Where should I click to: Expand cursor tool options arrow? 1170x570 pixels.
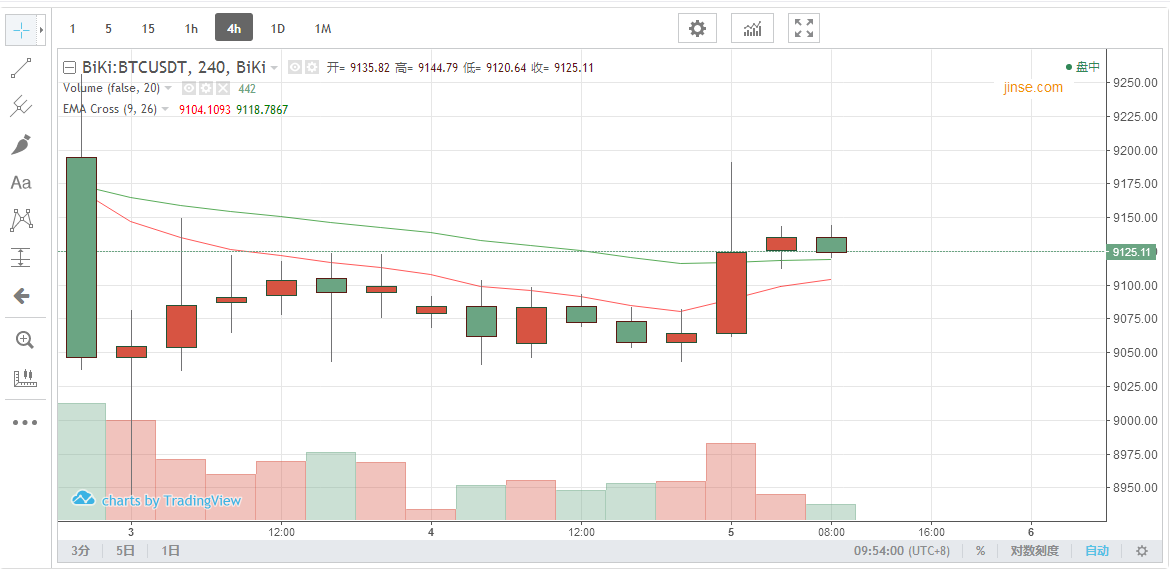[x=42, y=30]
